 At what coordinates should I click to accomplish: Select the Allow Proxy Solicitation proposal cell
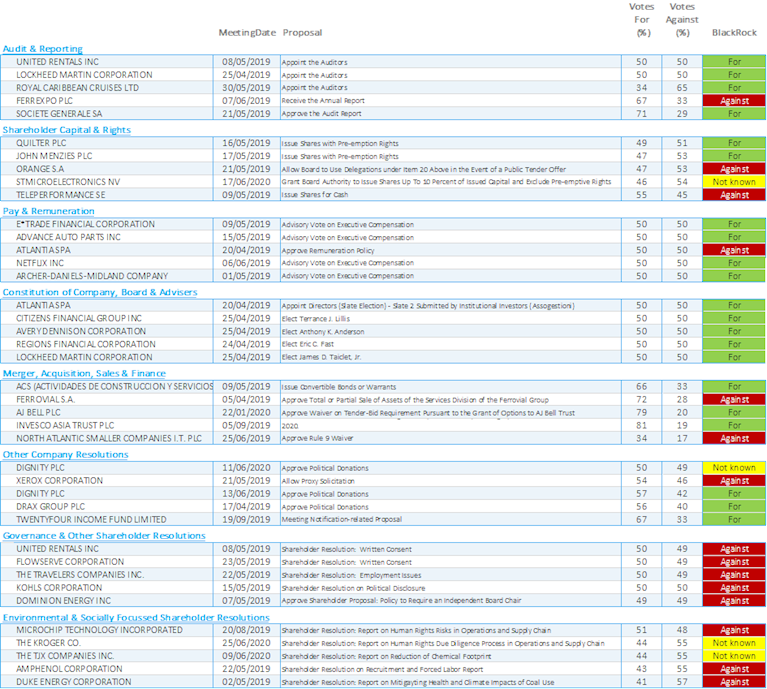point(451,481)
